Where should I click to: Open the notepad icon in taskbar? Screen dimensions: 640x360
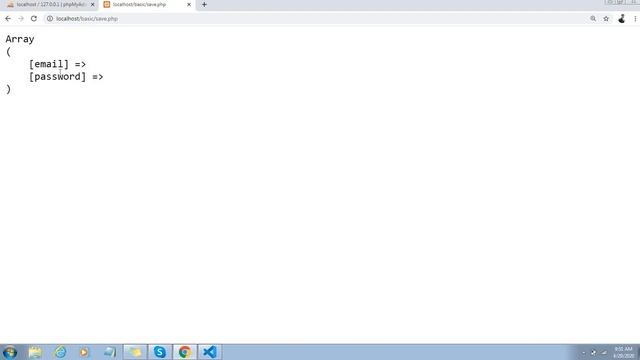coord(36,352)
